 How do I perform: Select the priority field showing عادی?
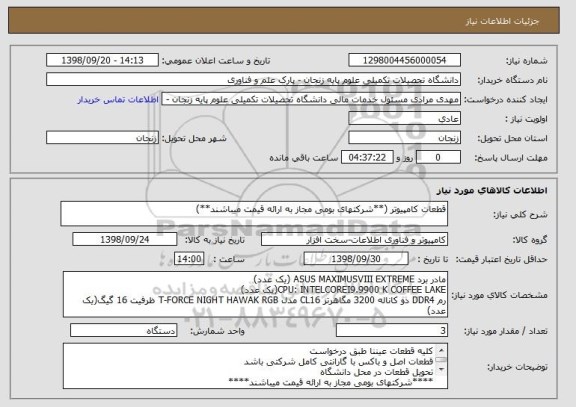coord(404,119)
